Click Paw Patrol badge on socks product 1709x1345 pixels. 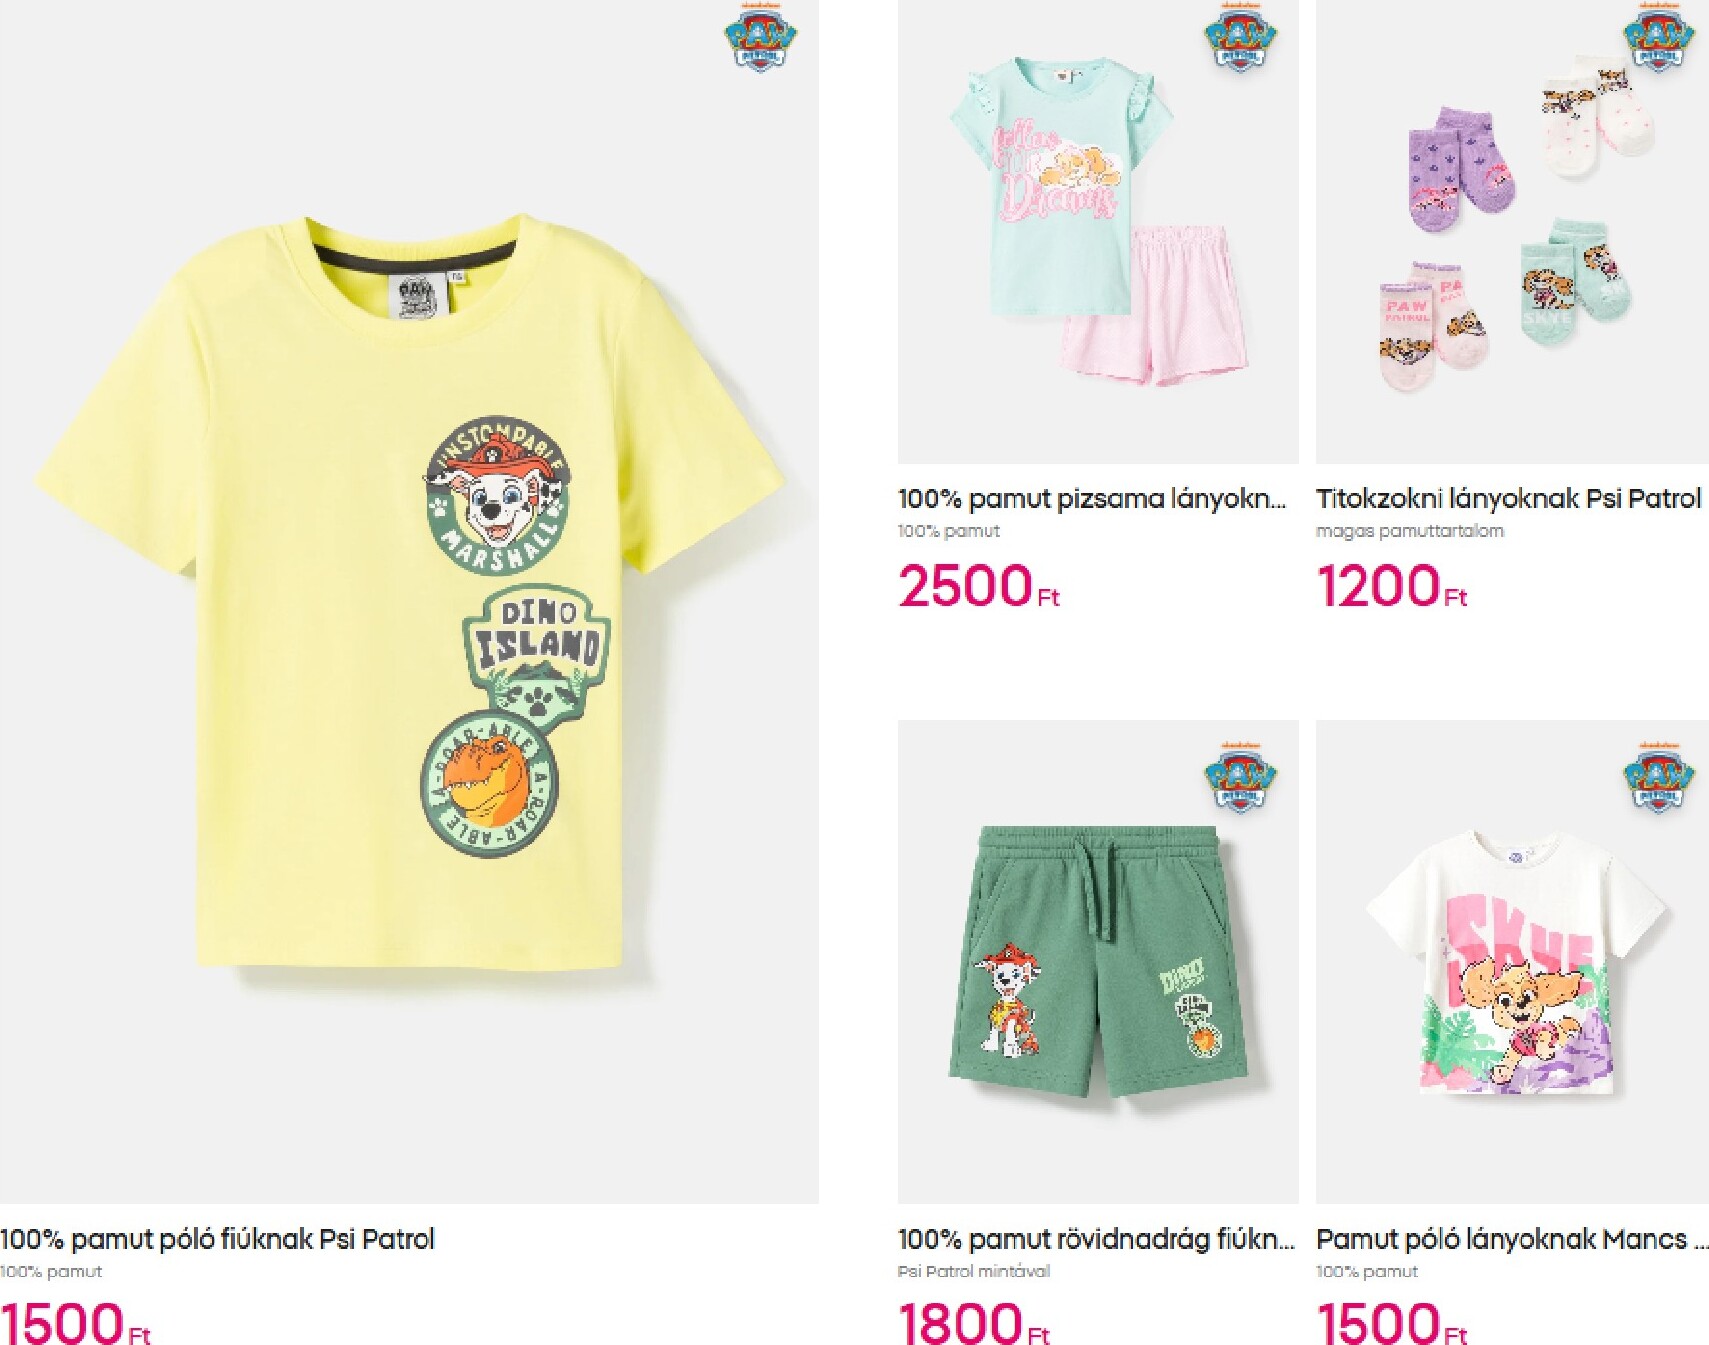(1659, 35)
